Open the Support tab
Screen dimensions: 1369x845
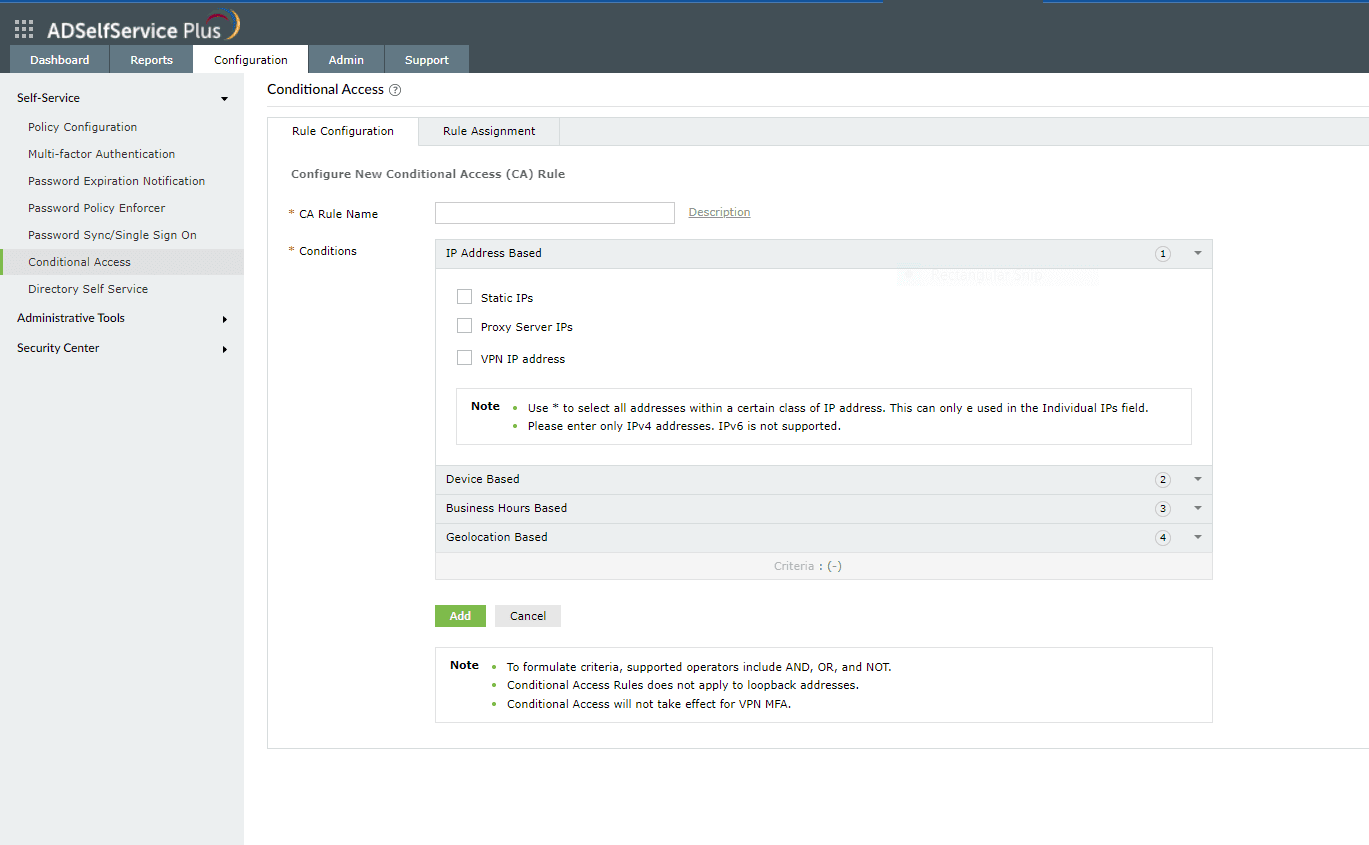pyautogui.click(x=427, y=60)
